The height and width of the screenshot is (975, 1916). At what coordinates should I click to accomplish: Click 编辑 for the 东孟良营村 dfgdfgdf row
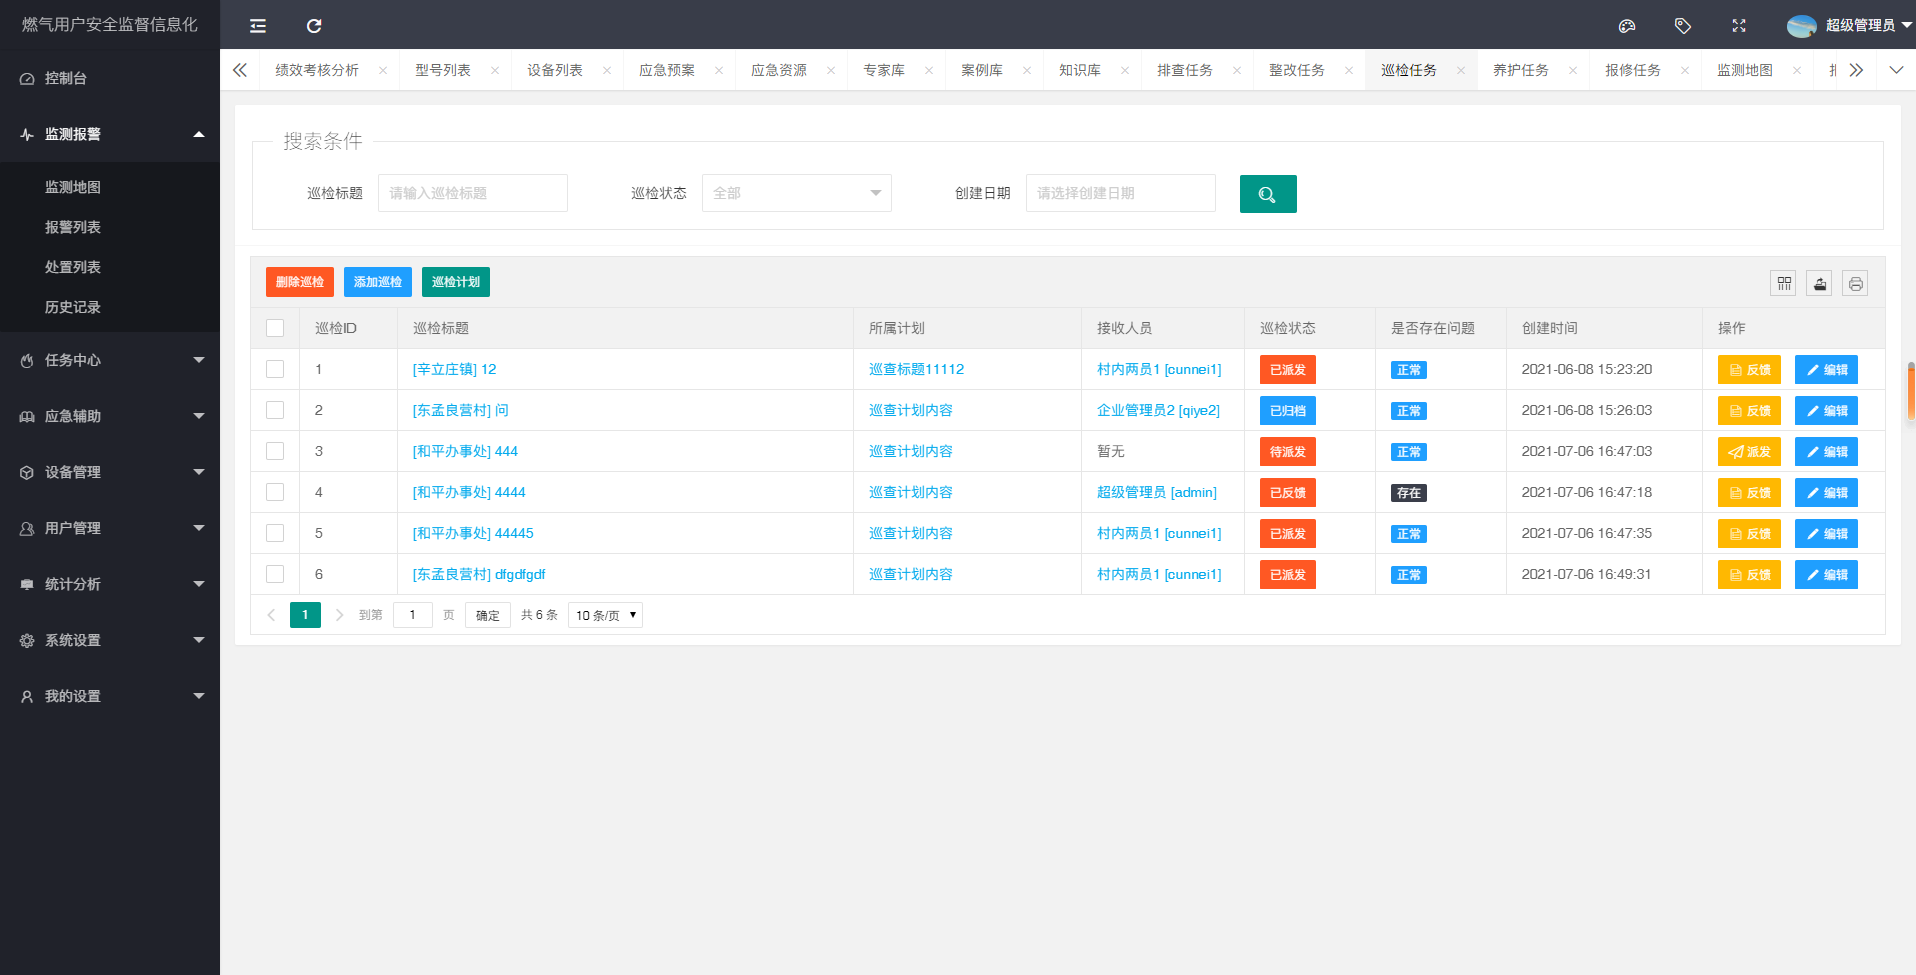[x=1826, y=575]
